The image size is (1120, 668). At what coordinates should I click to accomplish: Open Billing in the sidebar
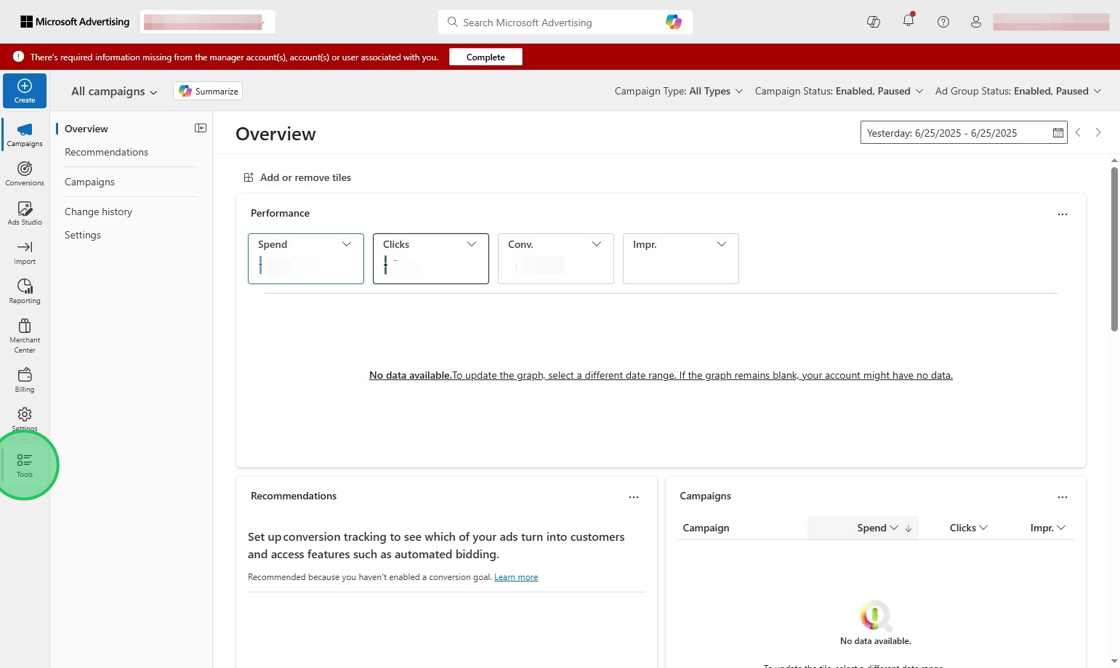pyautogui.click(x=24, y=380)
